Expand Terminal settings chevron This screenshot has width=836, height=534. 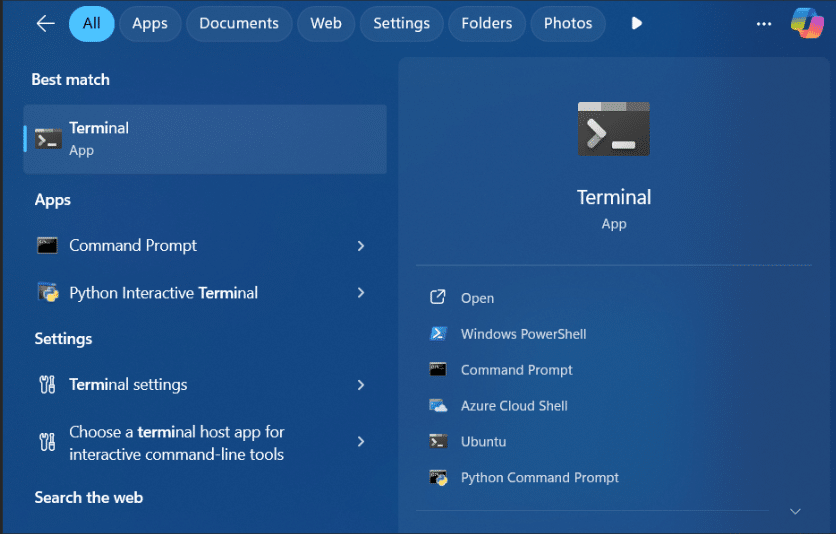pos(361,385)
